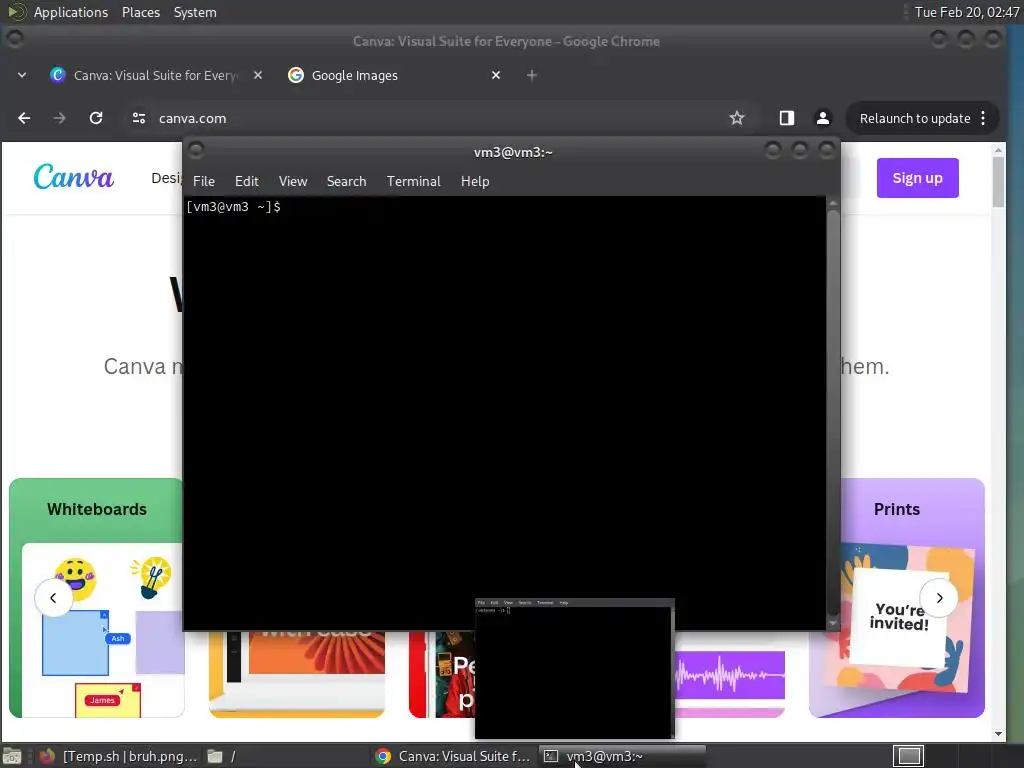Reload the Canva page
This screenshot has width=1024, height=768.
(96, 118)
